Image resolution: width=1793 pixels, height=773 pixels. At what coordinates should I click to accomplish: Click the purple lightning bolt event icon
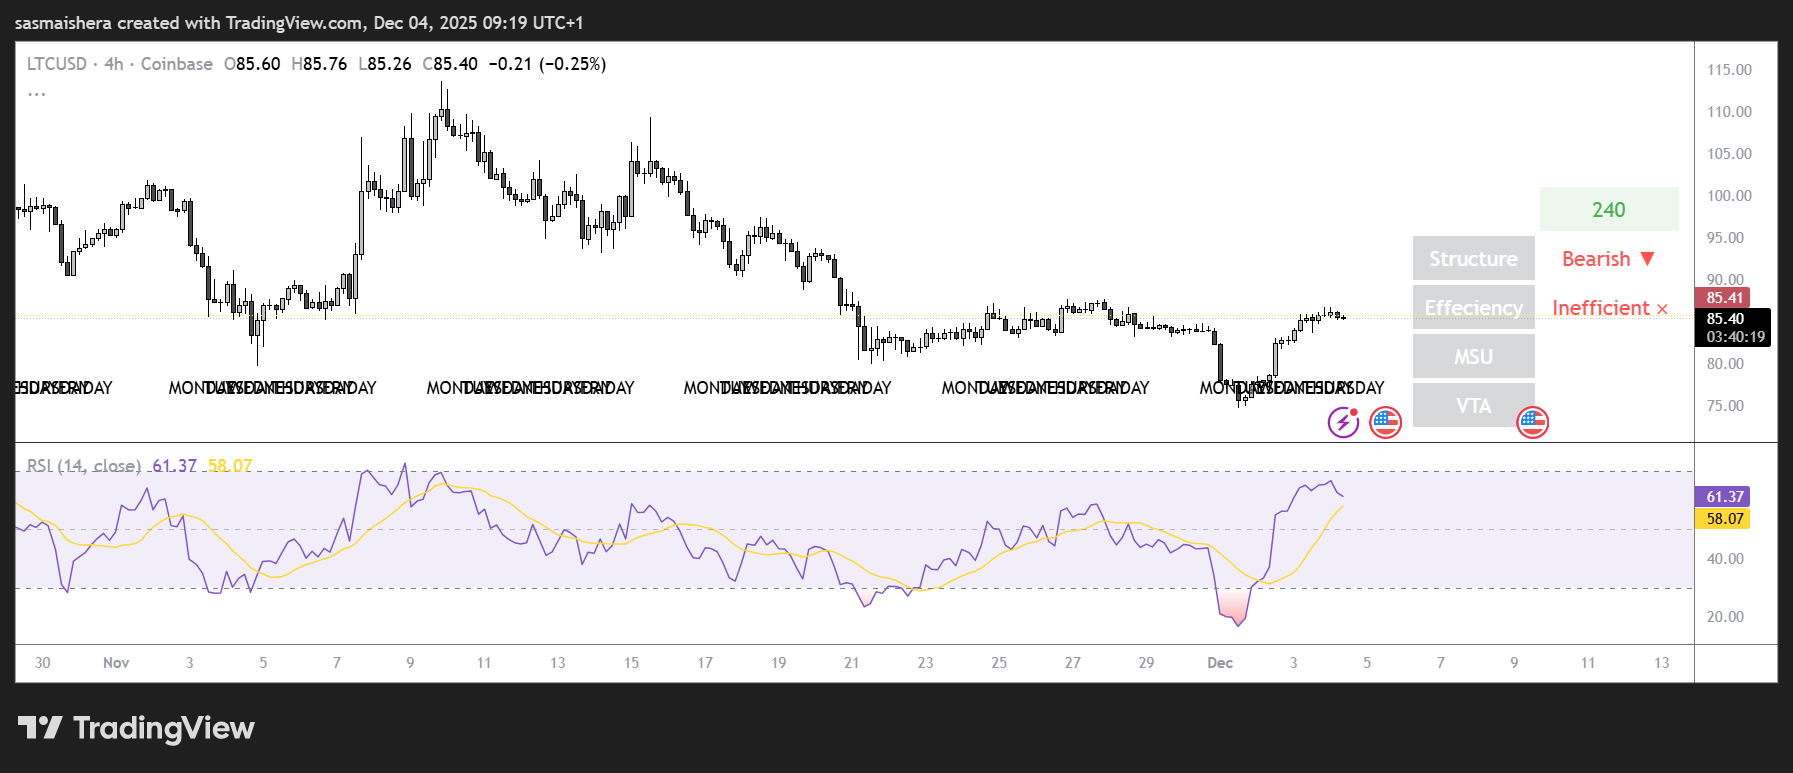click(x=1343, y=422)
